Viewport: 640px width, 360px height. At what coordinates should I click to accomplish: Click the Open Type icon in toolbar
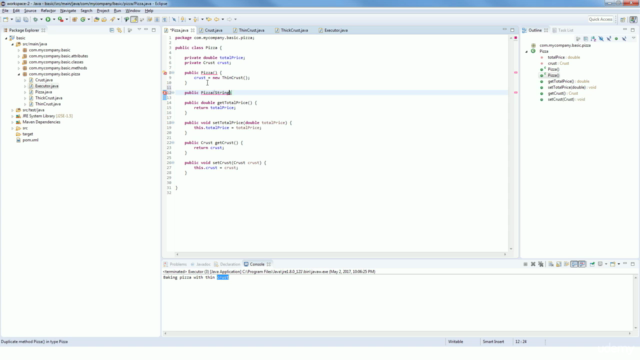click(x=96, y=19)
